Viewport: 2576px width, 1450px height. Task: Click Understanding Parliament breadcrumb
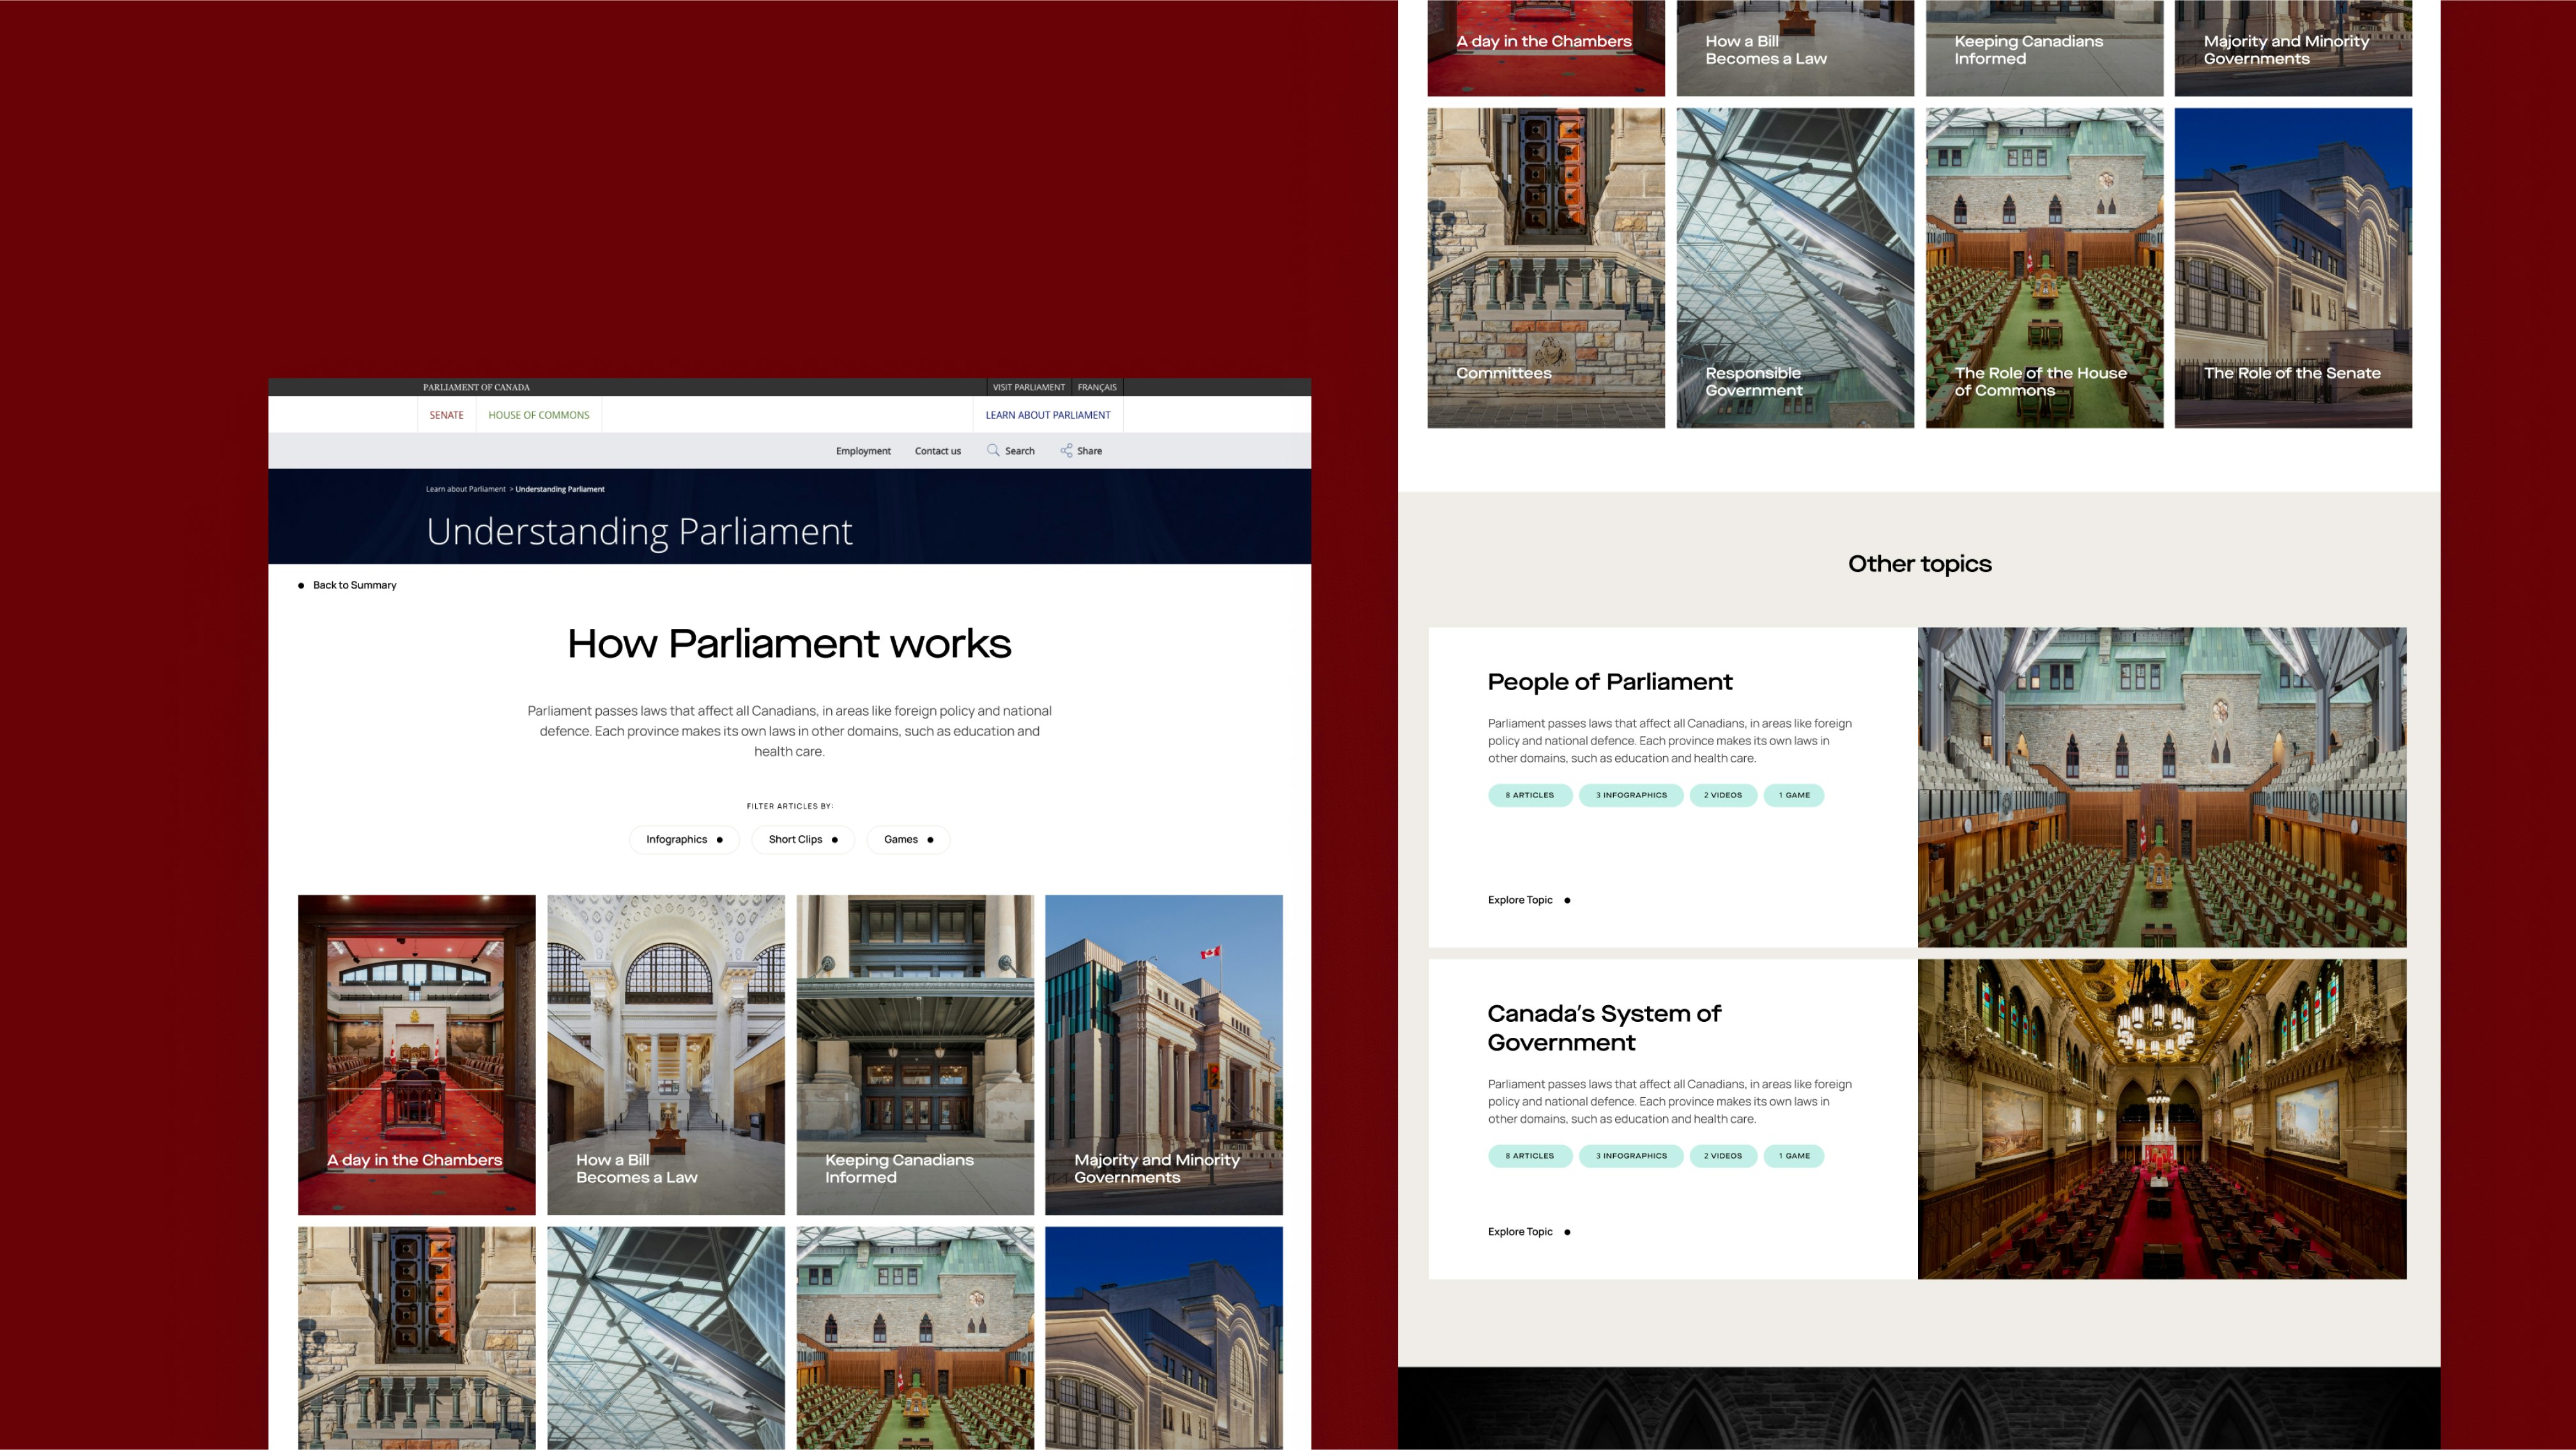(x=560, y=489)
